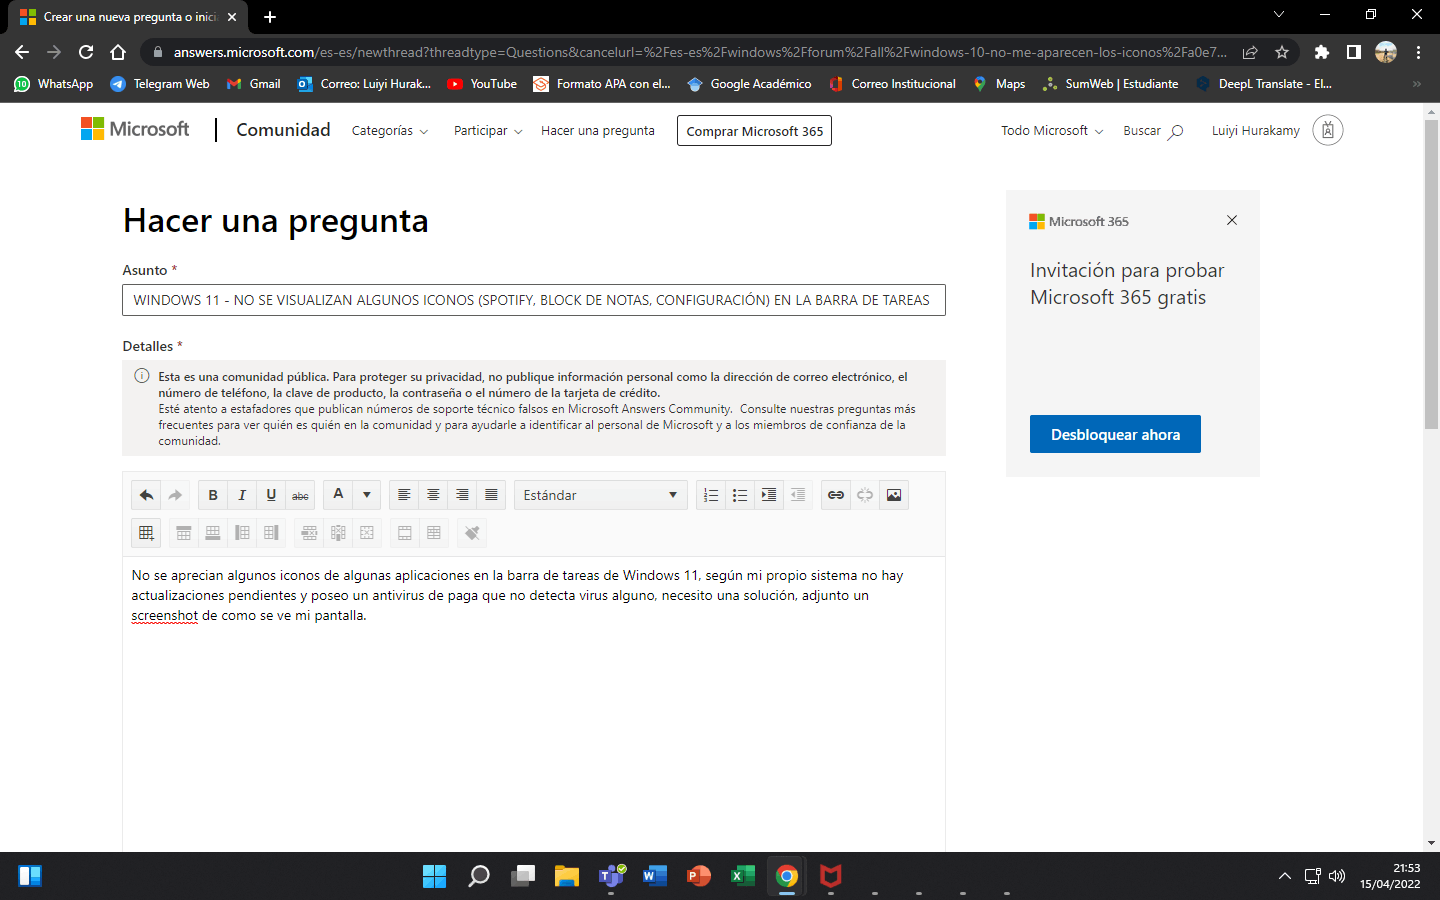
Task: Open the YouTube bookmark
Action: pos(482,84)
